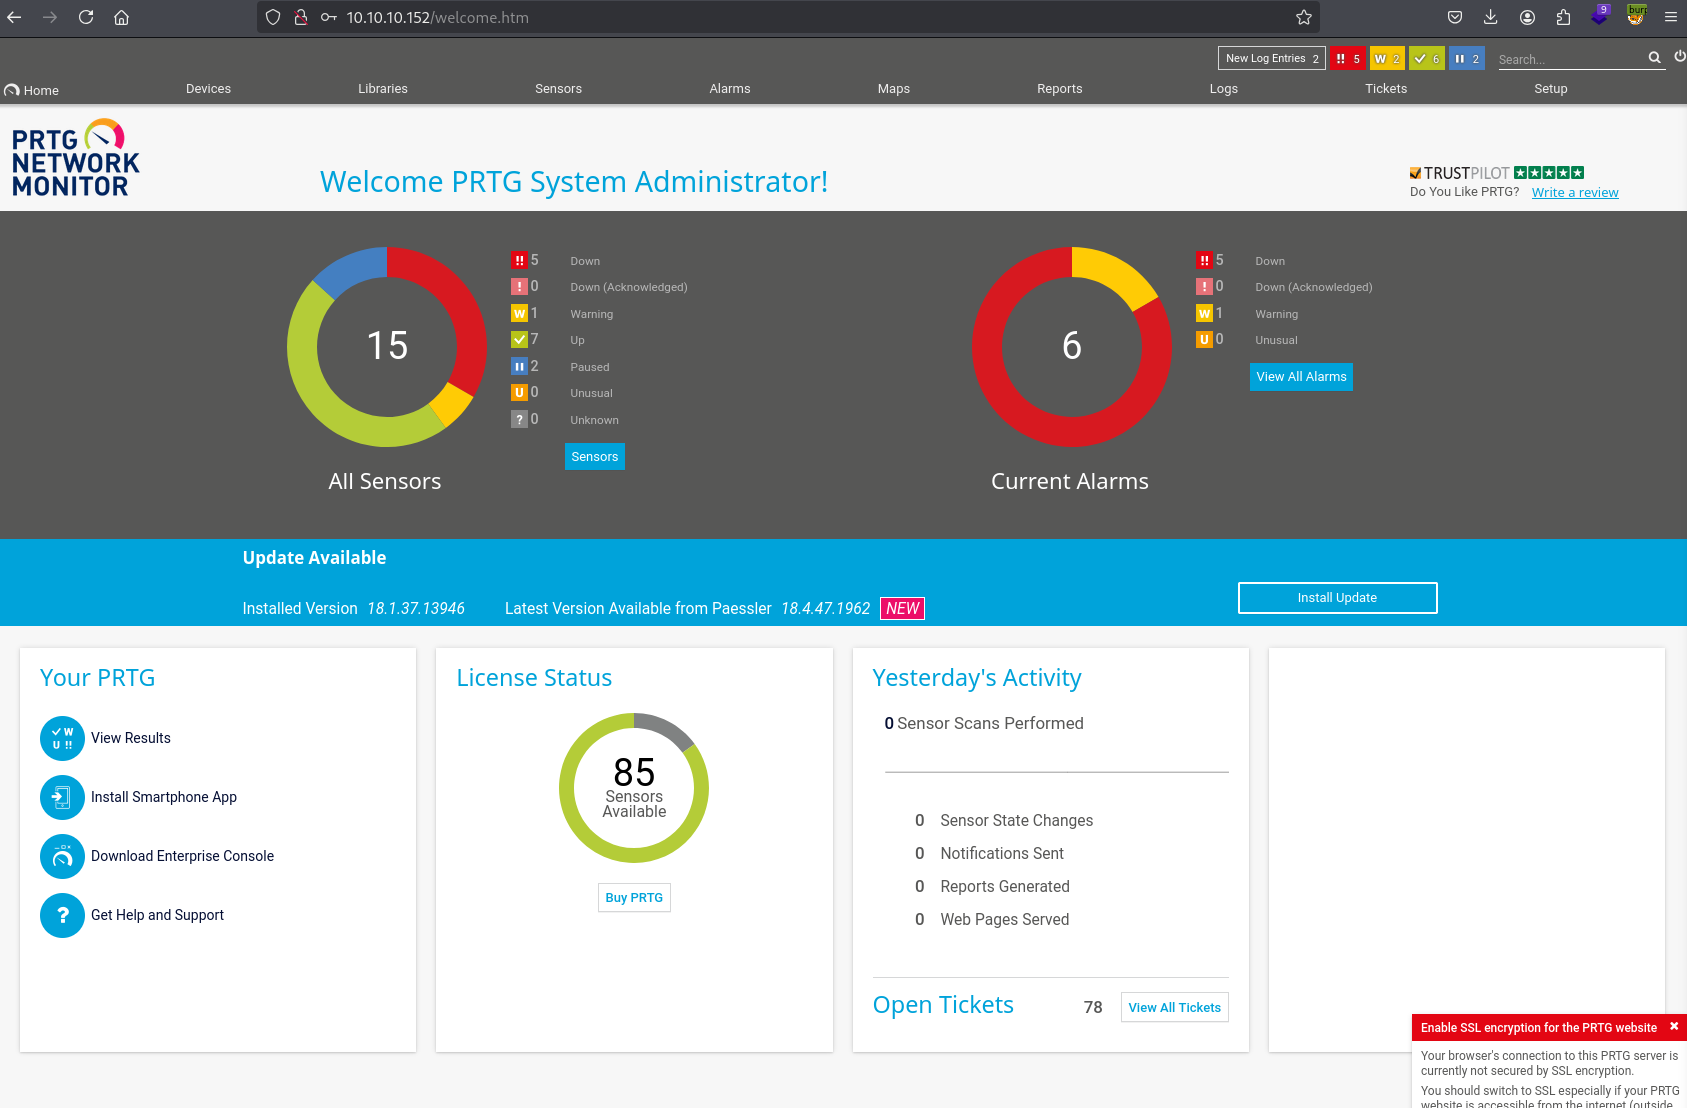Click the 'Unusual' label in the Current Alarms legend
The width and height of the screenshot is (1687, 1108).
pyautogui.click(x=1276, y=340)
